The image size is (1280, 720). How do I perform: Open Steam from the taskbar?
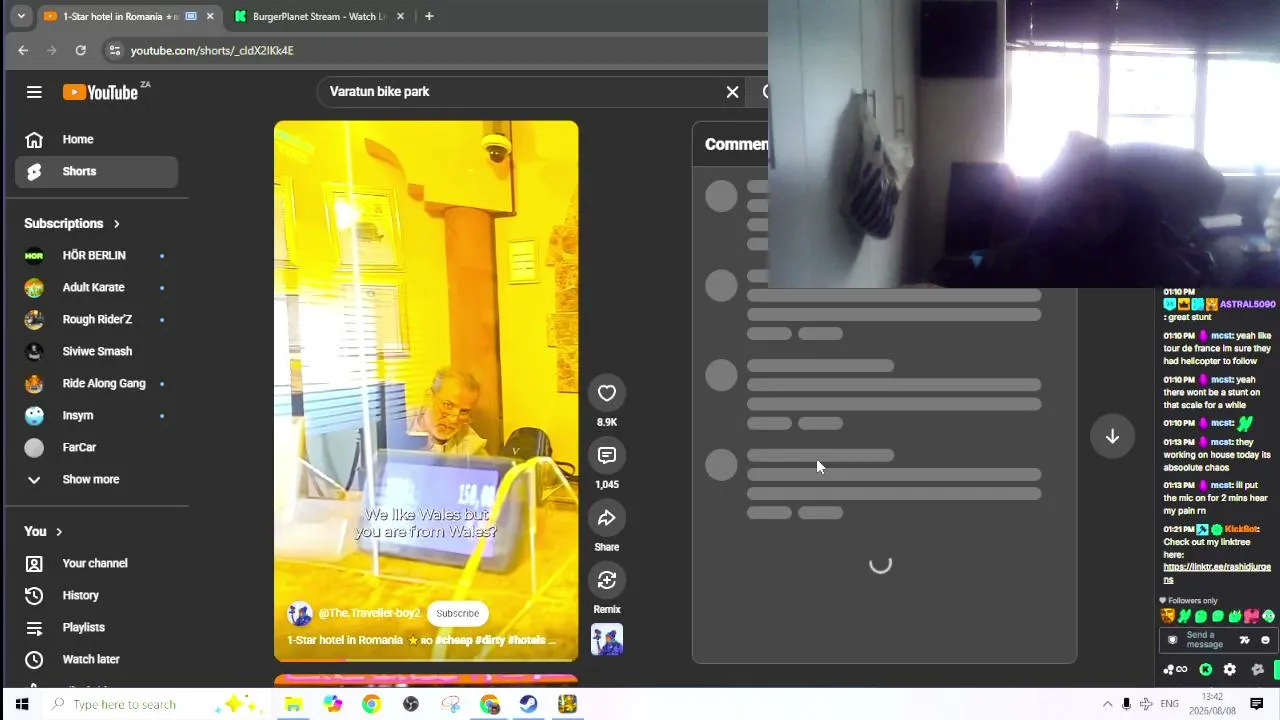coord(528,704)
